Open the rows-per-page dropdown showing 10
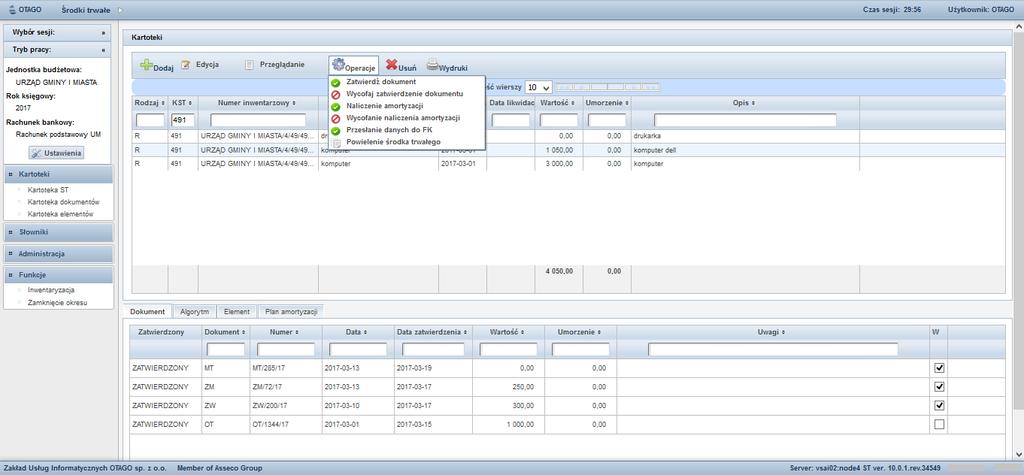Screen dimensions: 1024x475 pyautogui.click(x=539, y=88)
